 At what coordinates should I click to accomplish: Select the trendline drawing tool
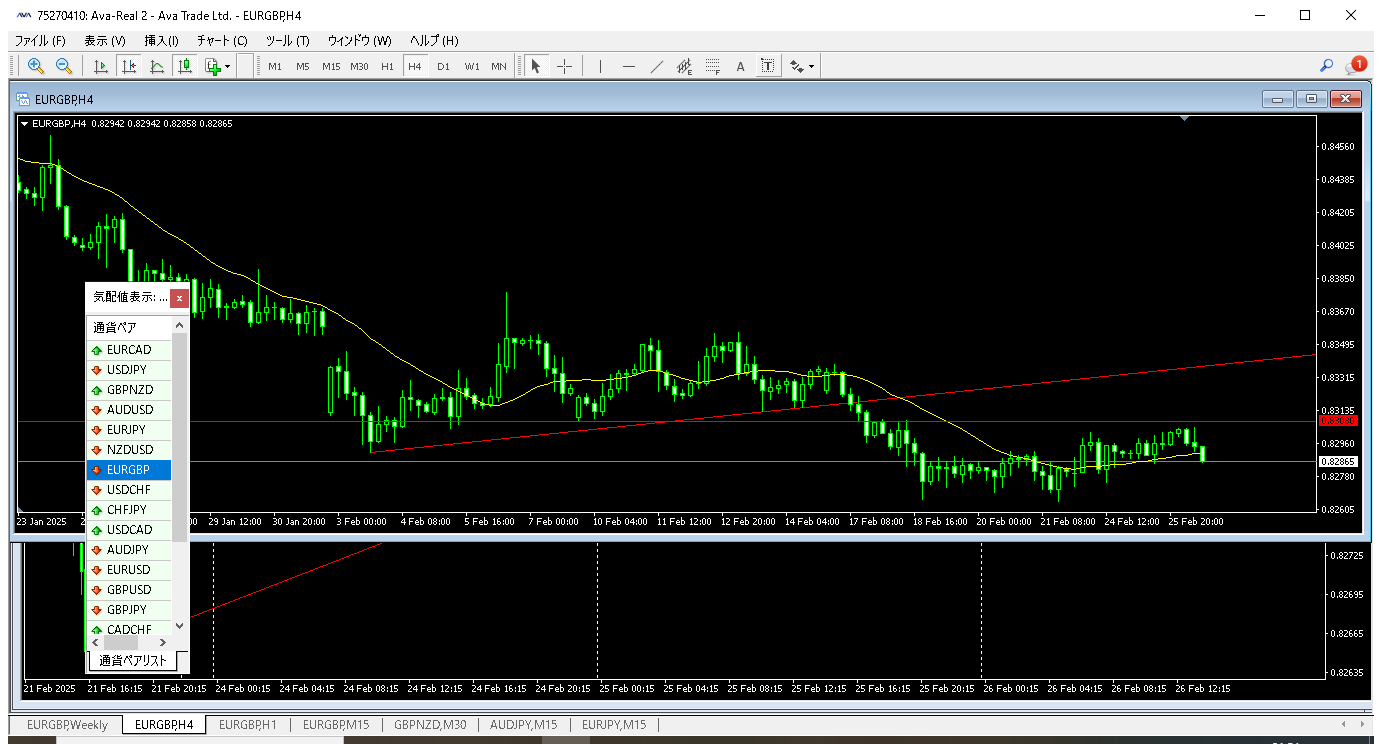[x=656, y=66]
